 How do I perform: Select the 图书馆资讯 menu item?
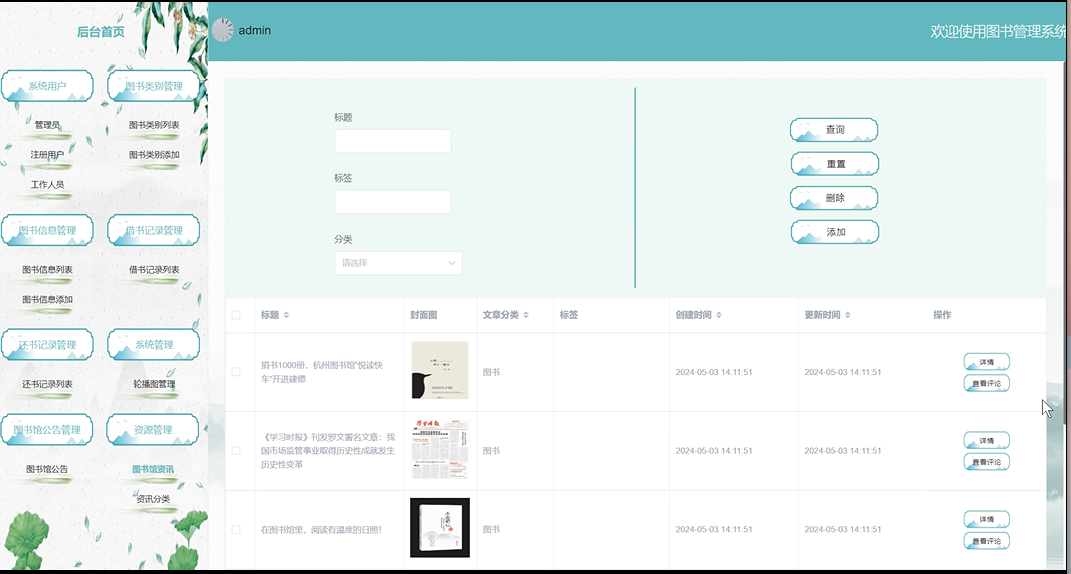coord(153,469)
